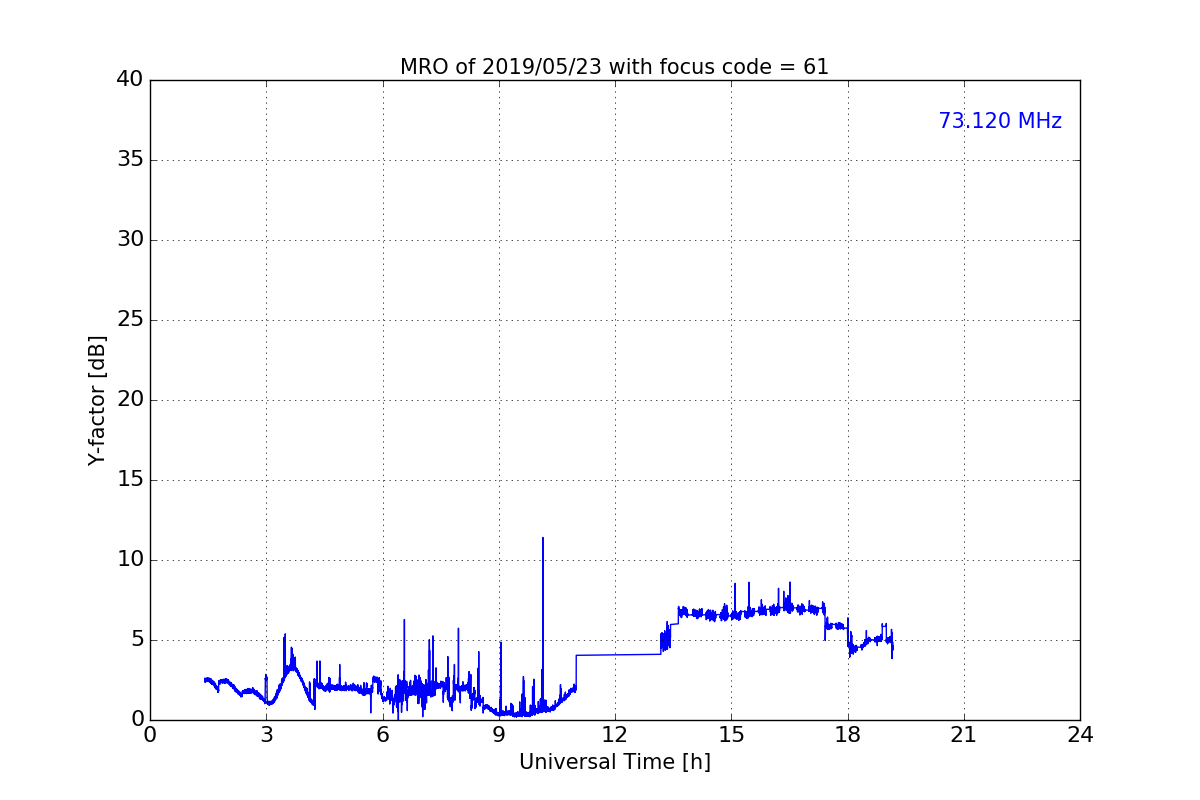This screenshot has height=800, width=1200.
Task: Click x-axis tick label 21
Action: point(964,735)
